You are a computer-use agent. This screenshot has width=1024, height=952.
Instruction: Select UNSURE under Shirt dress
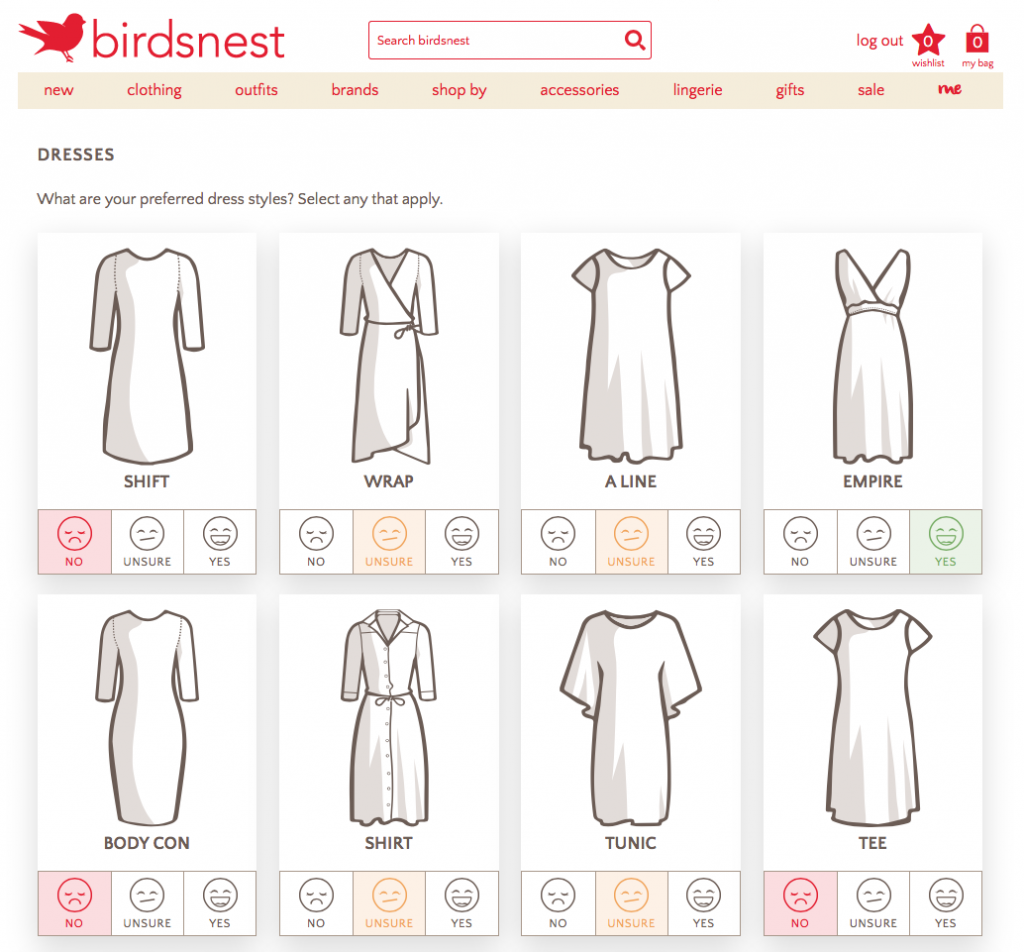(389, 904)
